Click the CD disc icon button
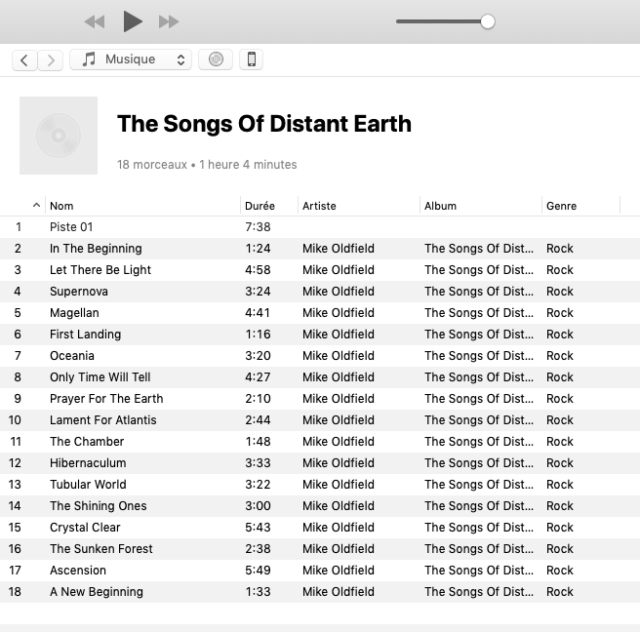The image size is (640, 632). (x=216, y=60)
